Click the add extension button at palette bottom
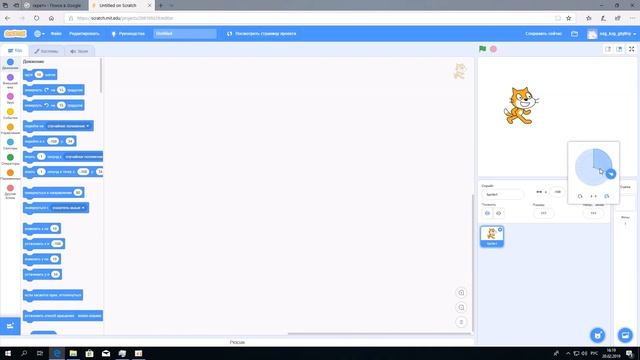 (10, 326)
